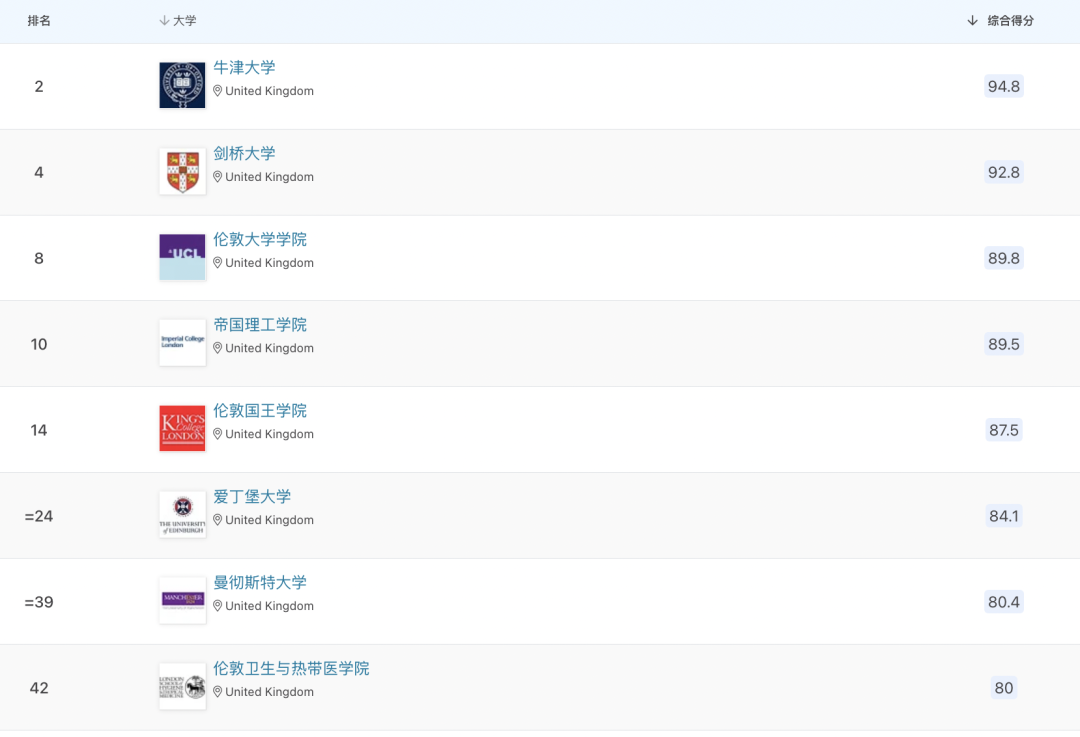
Task: Click the score value 89.8
Action: (1004, 258)
